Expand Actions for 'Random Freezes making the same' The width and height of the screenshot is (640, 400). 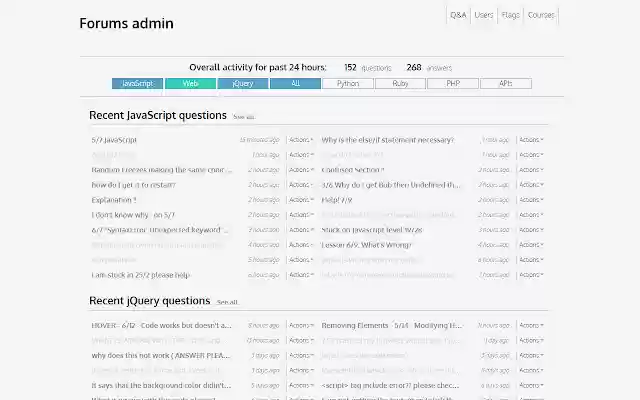point(301,170)
